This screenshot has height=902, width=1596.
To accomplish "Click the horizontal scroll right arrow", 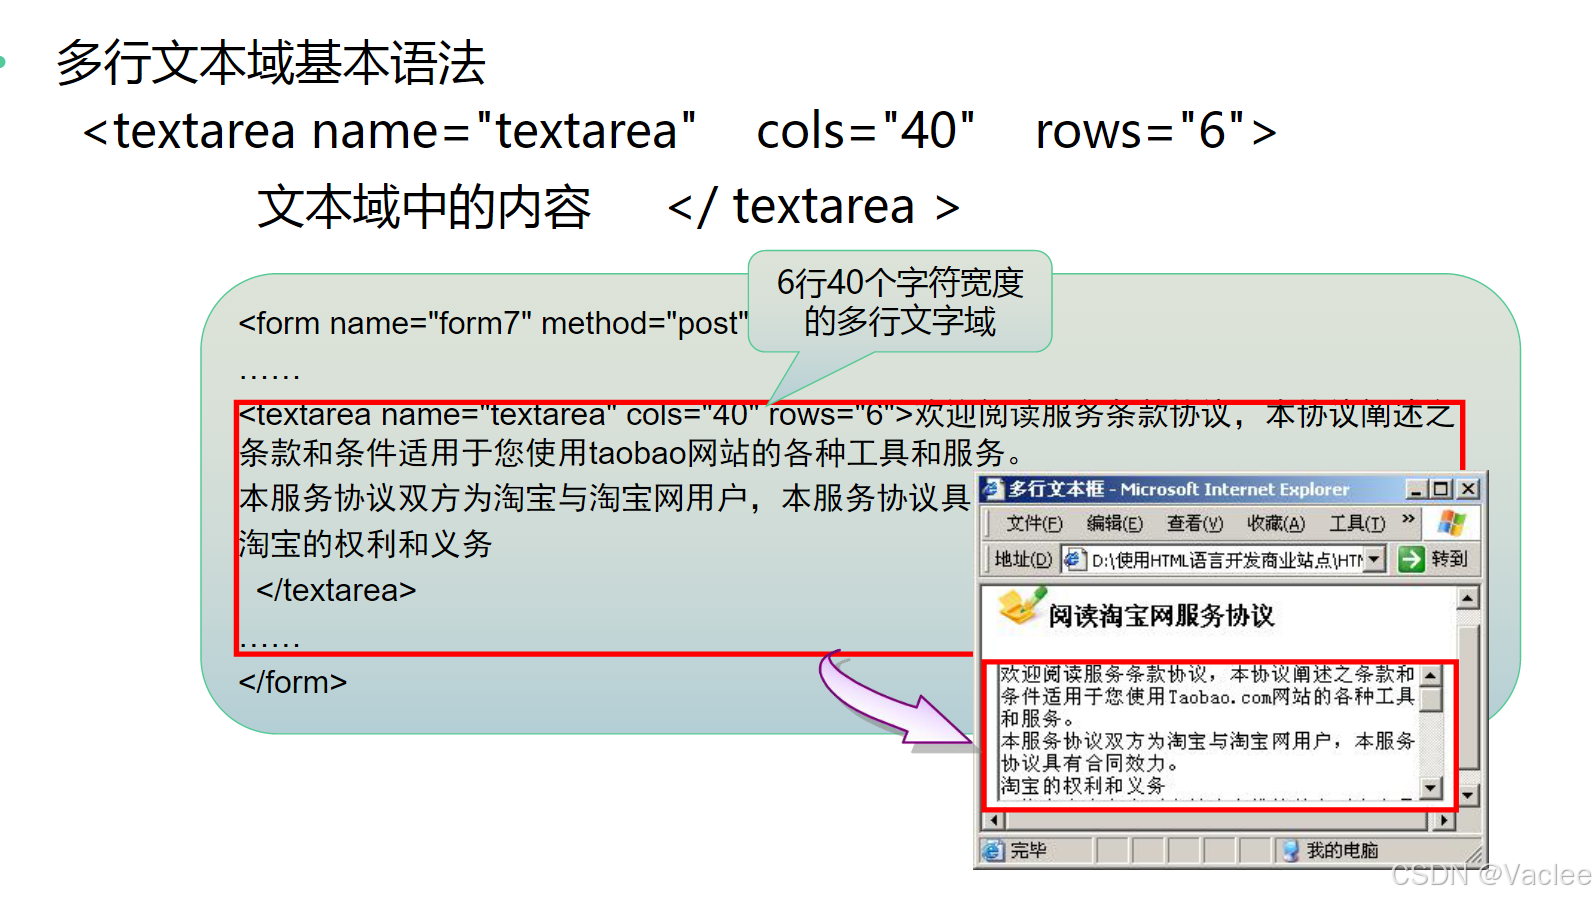I will point(1443,821).
